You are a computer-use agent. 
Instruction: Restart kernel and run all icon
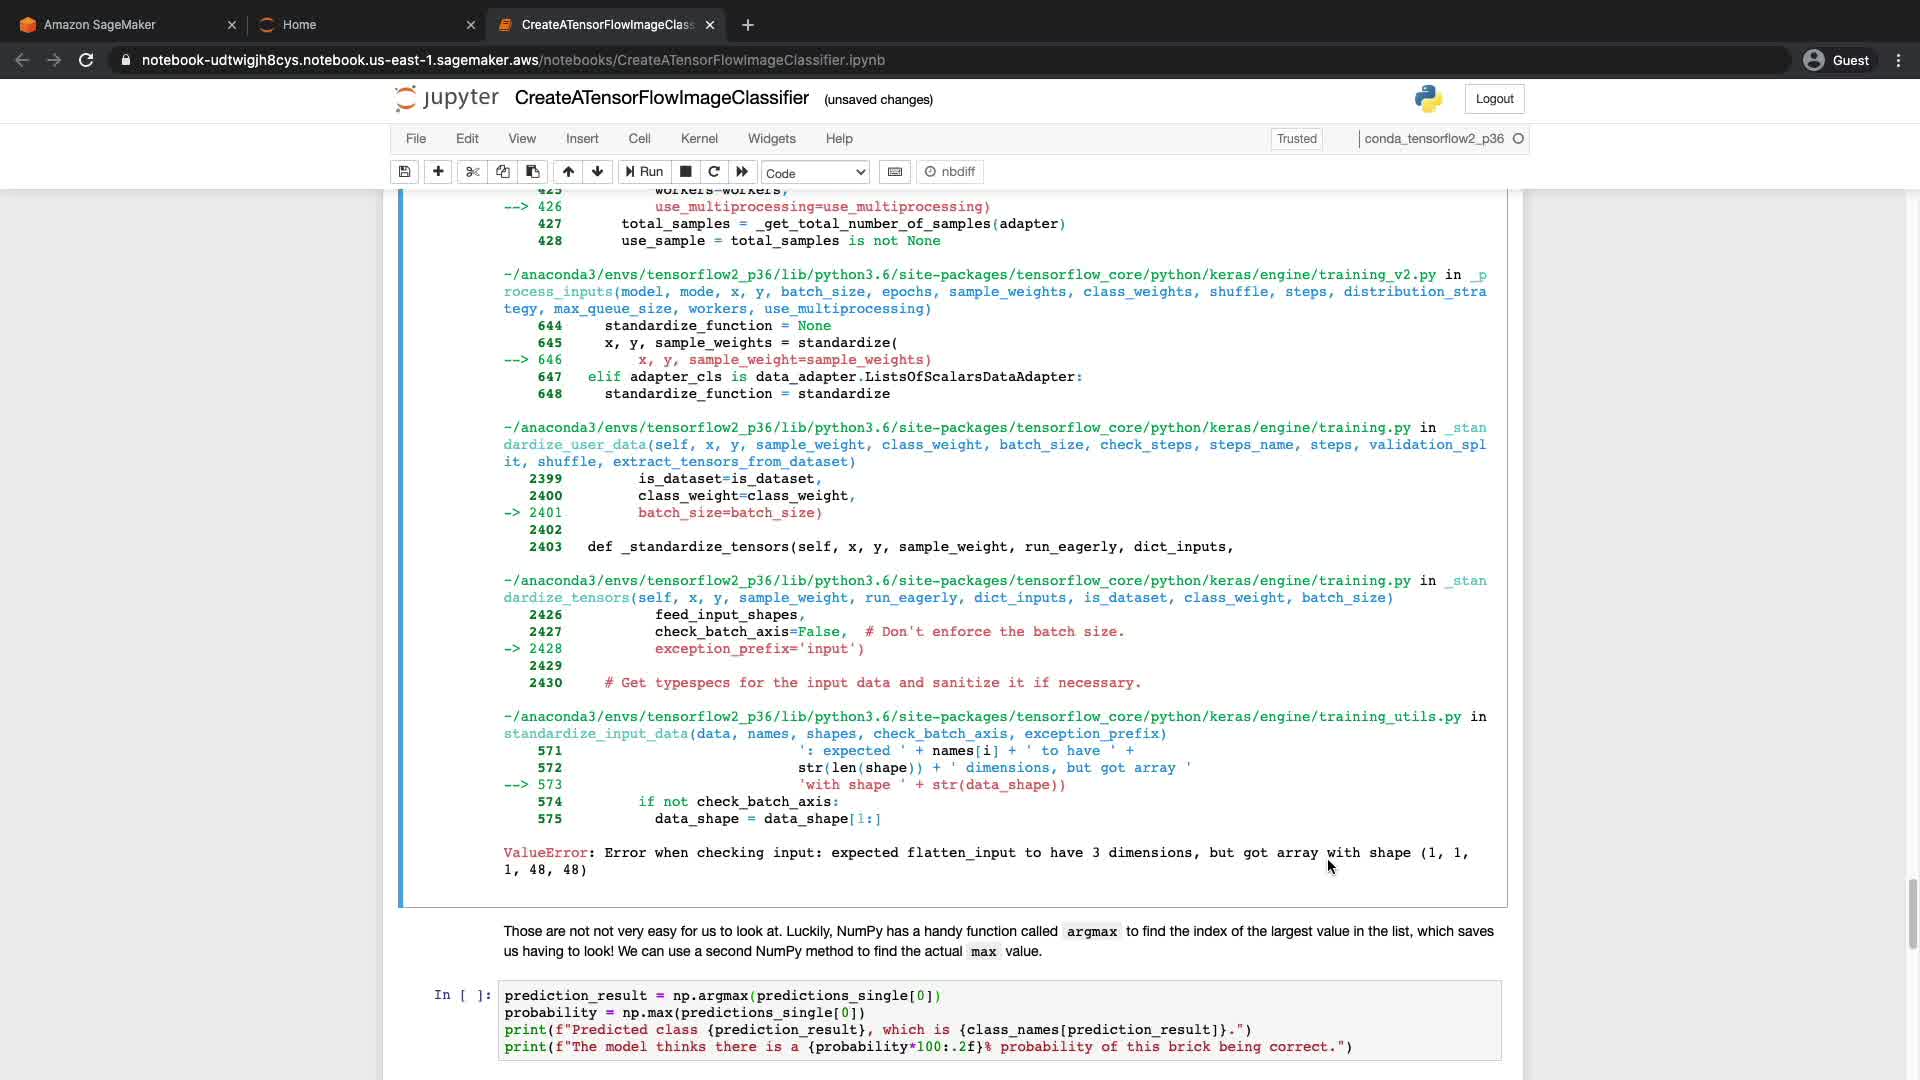[x=742, y=172]
